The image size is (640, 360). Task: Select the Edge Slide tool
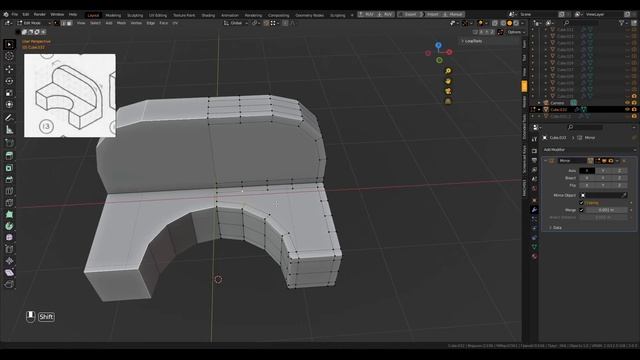coord(9,249)
